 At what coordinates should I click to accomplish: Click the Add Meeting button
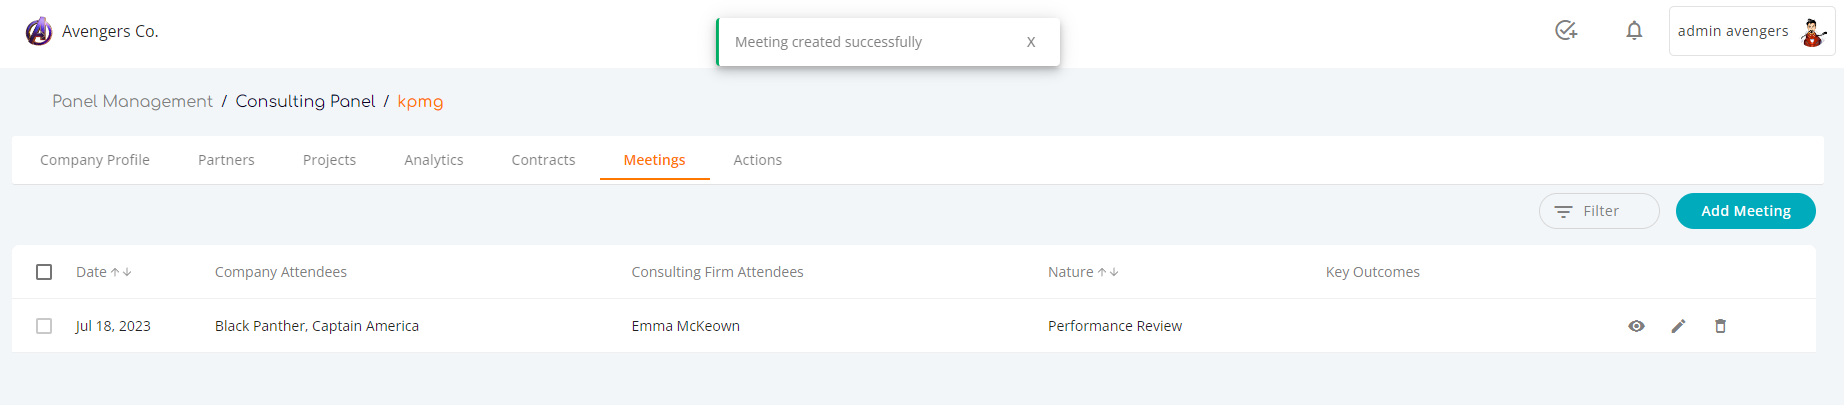[x=1746, y=211]
